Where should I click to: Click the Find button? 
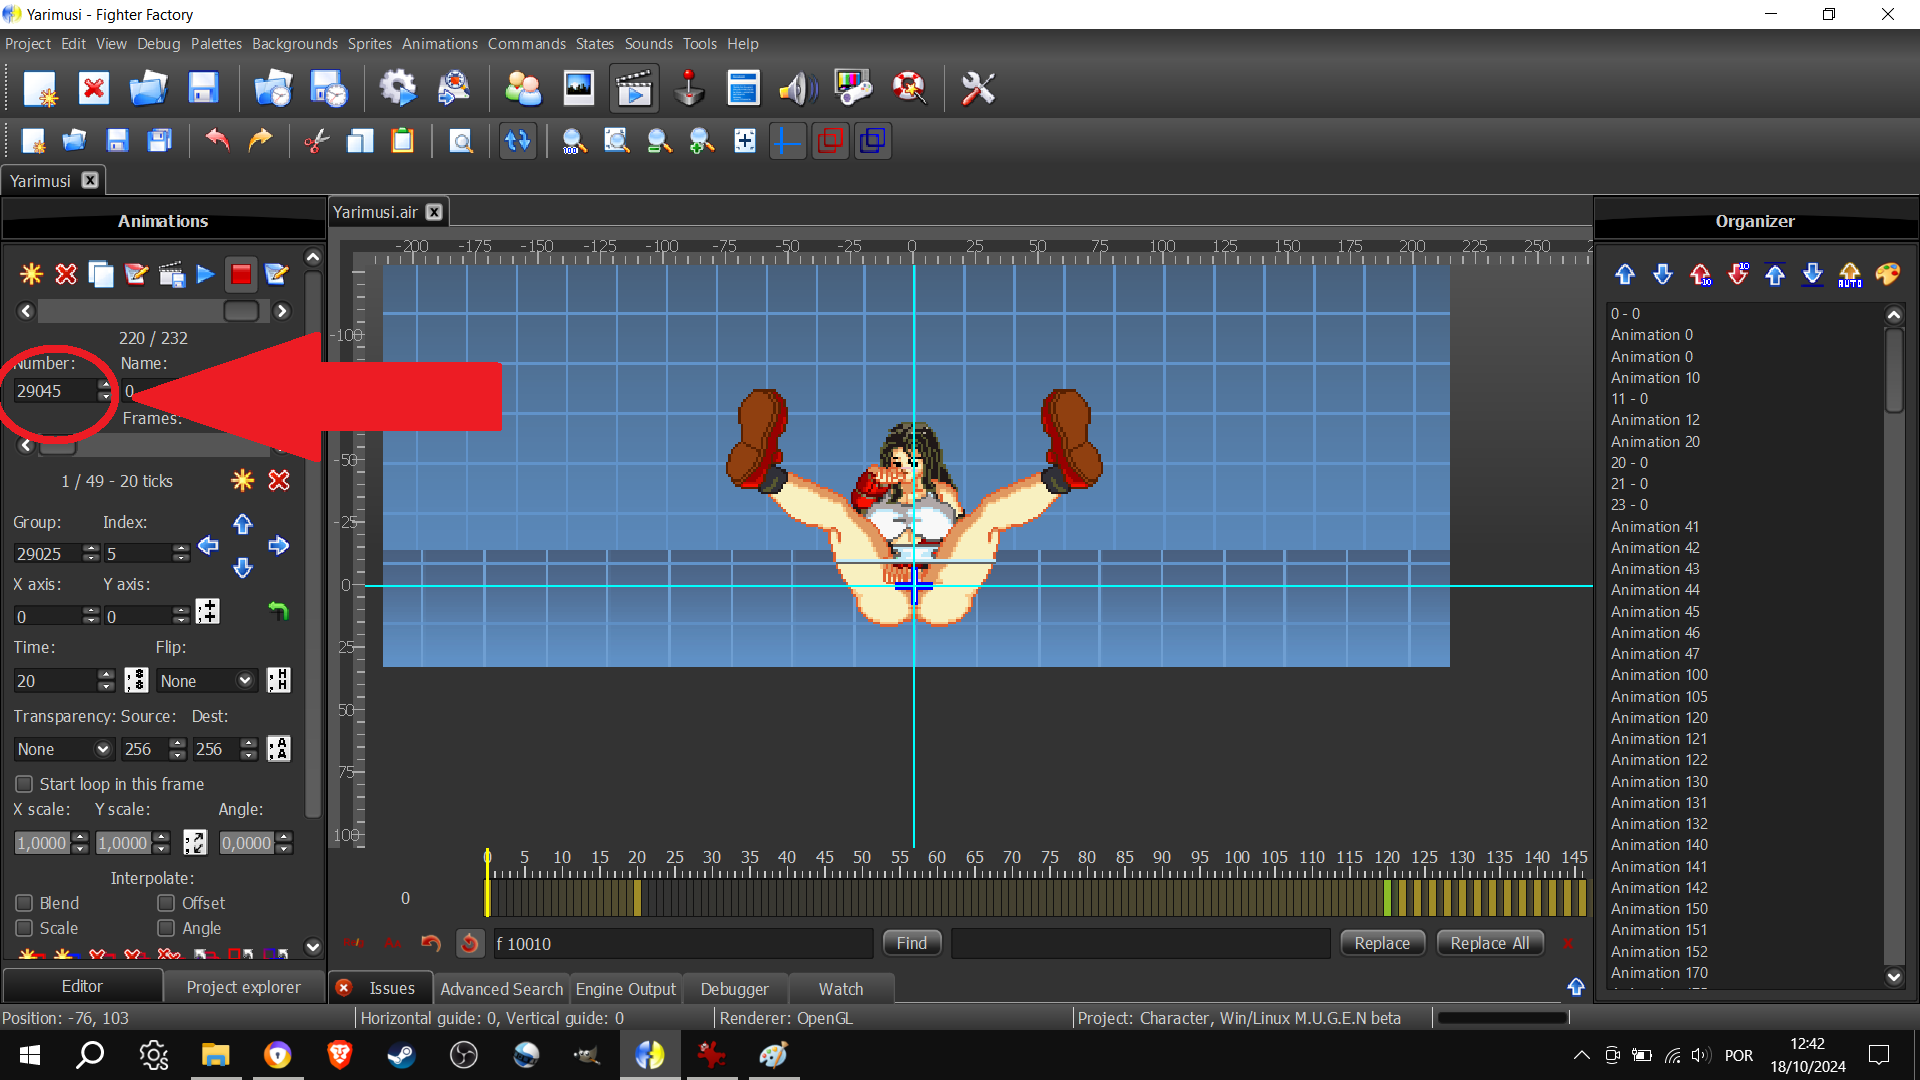coord(911,943)
